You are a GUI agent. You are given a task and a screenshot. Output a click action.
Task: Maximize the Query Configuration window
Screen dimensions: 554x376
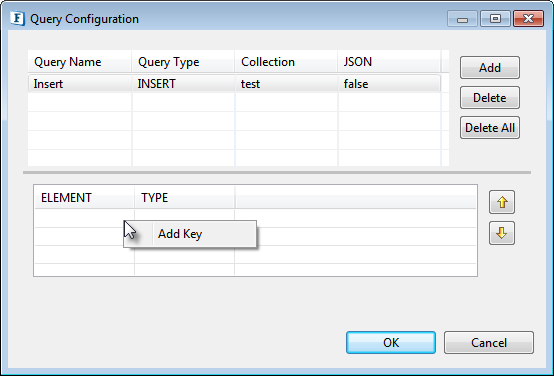pos(495,18)
